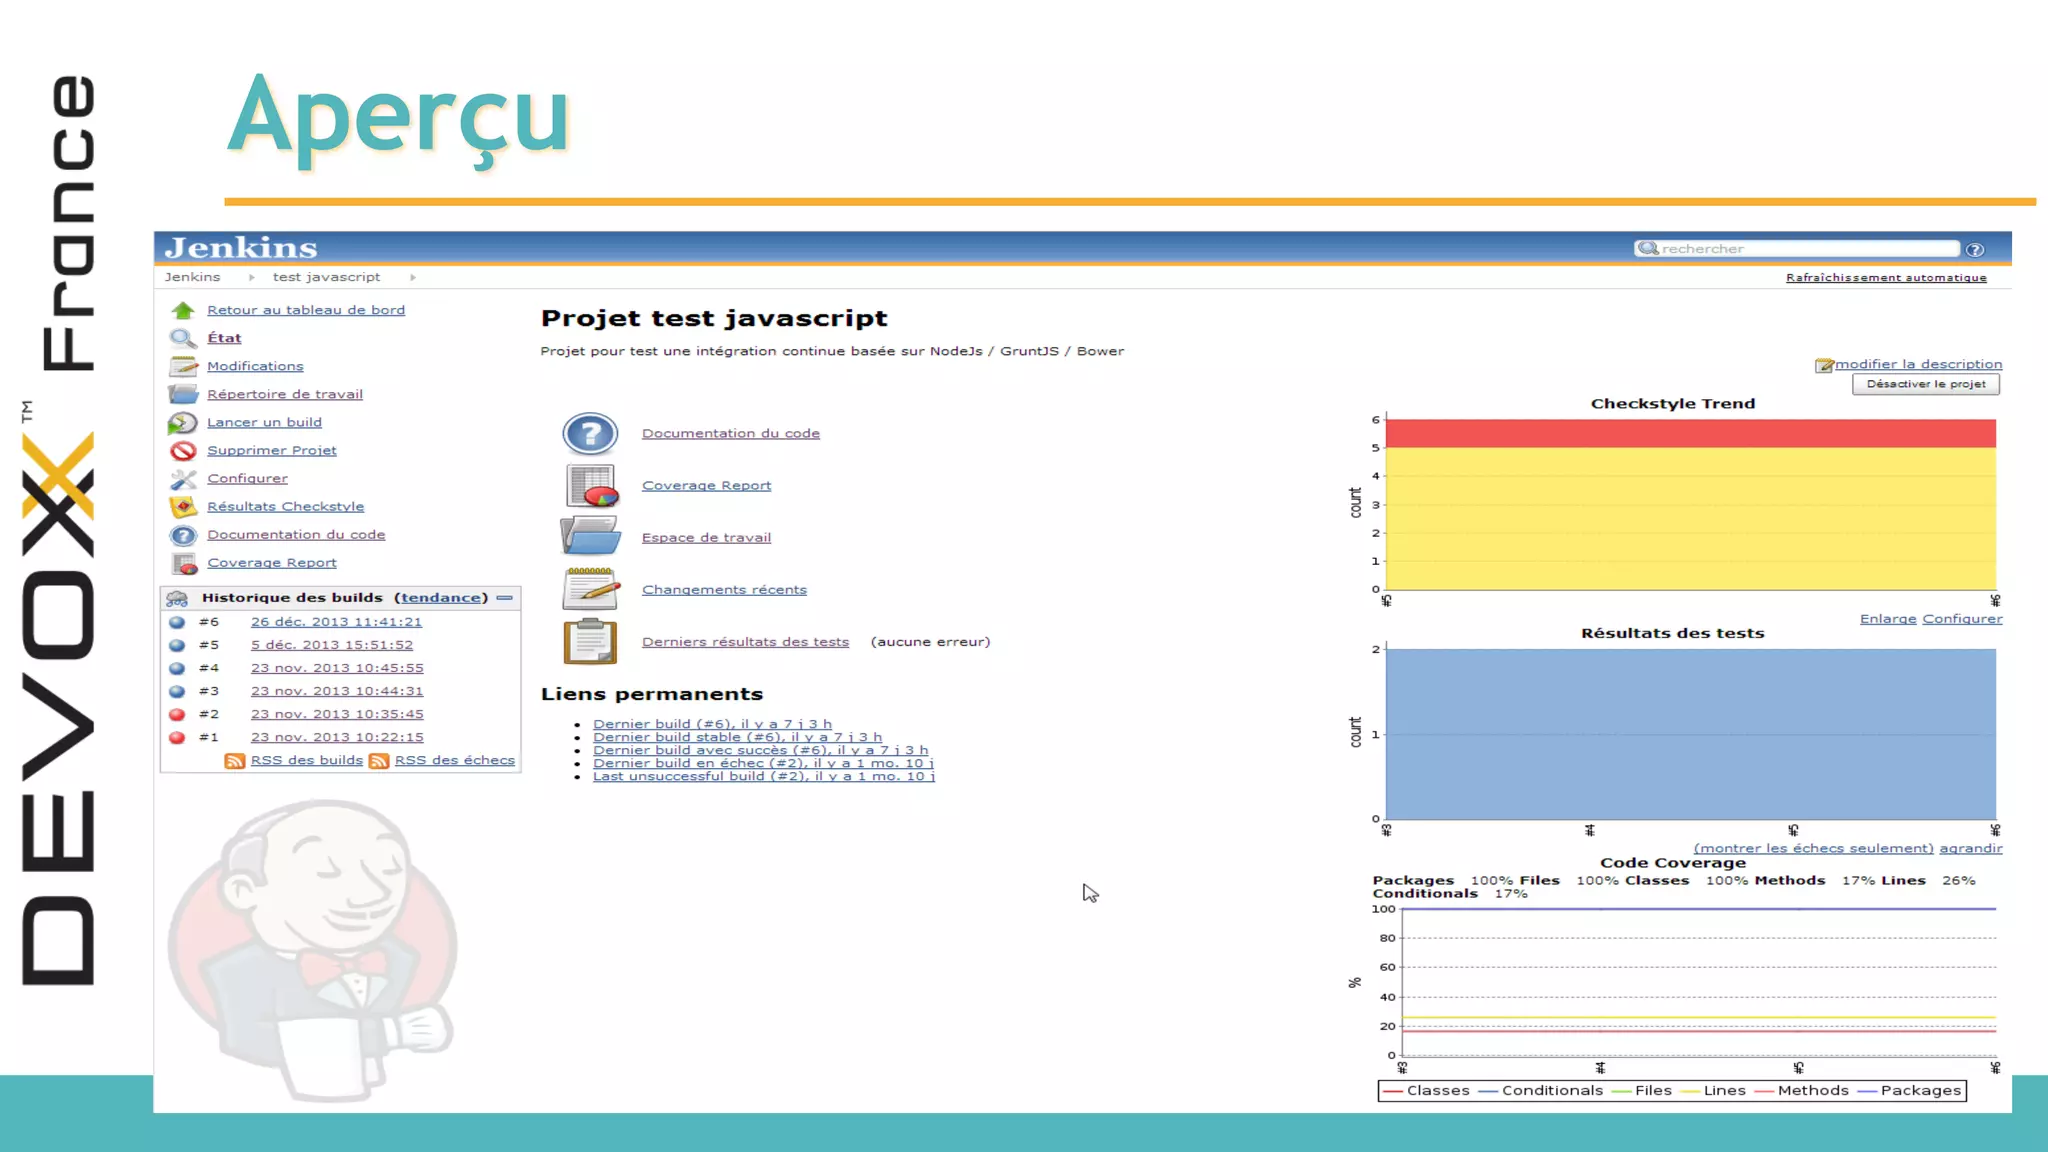
Task: Open Modifications in sidebar menu
Action: (255, 367)
